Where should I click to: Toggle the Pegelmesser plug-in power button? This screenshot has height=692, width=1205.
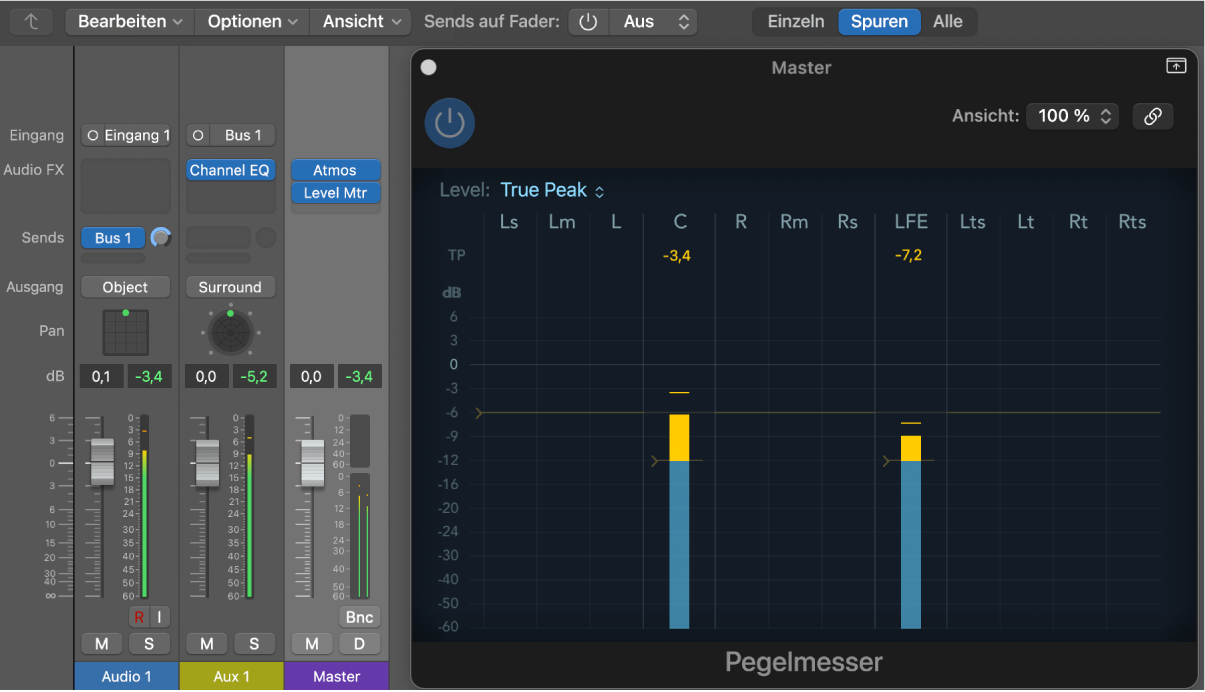click(x=450, y=123)
